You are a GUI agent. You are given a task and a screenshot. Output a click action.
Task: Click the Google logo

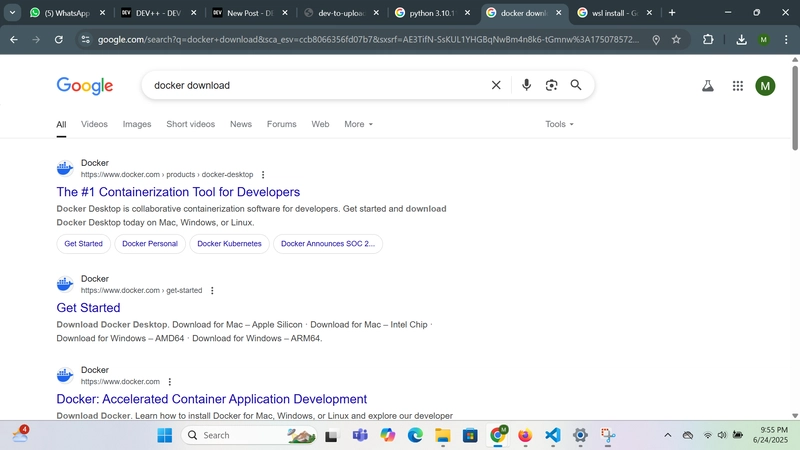[85, 86]
